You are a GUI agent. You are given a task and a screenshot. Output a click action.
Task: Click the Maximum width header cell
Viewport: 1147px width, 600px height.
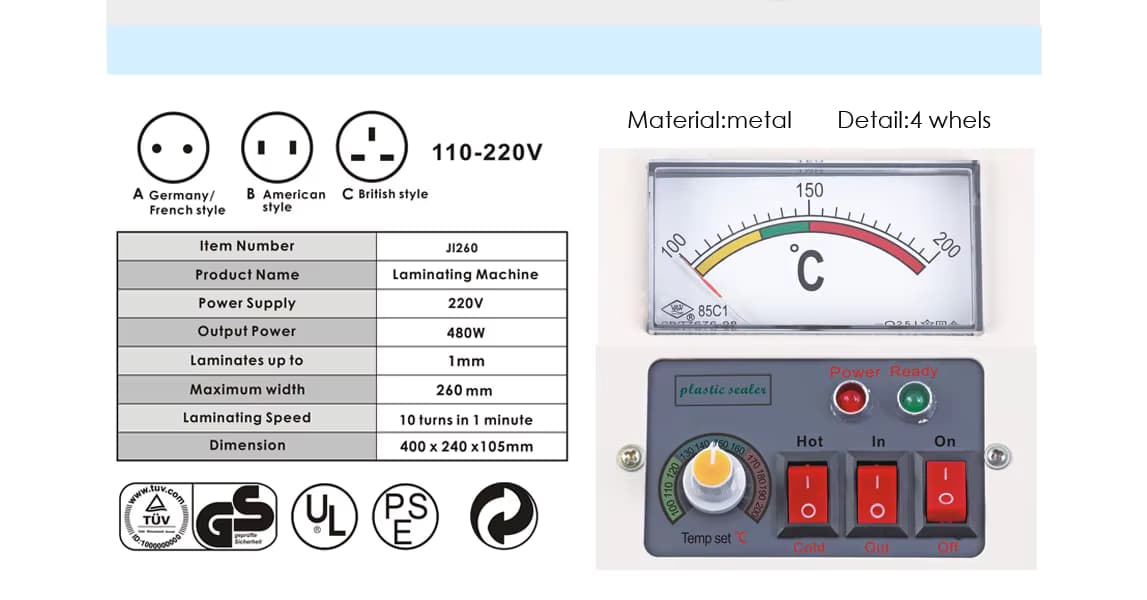(x=247, y=389)
